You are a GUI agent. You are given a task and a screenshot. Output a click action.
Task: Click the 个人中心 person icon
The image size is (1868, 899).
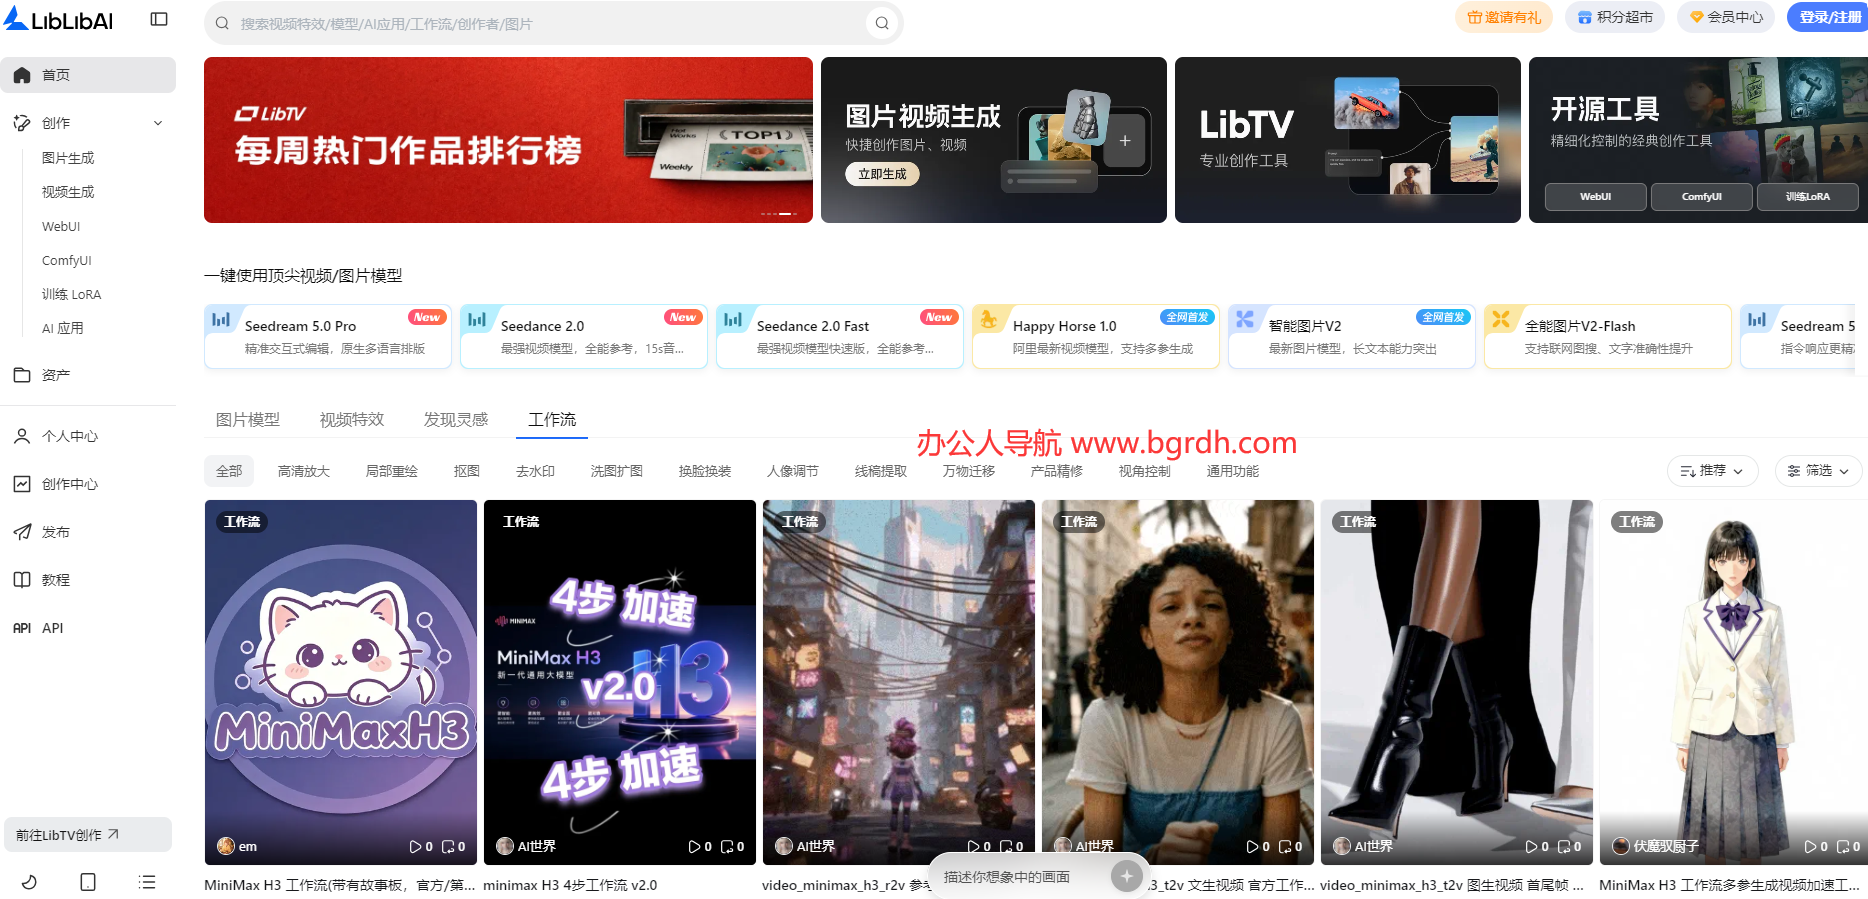point(22,436)
